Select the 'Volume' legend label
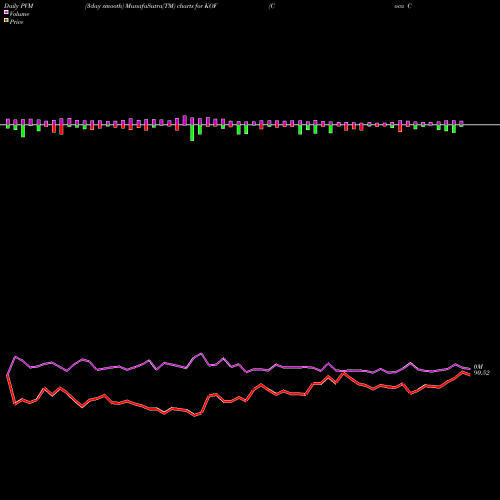The image size is (500, 500). (x=19, y=14)
